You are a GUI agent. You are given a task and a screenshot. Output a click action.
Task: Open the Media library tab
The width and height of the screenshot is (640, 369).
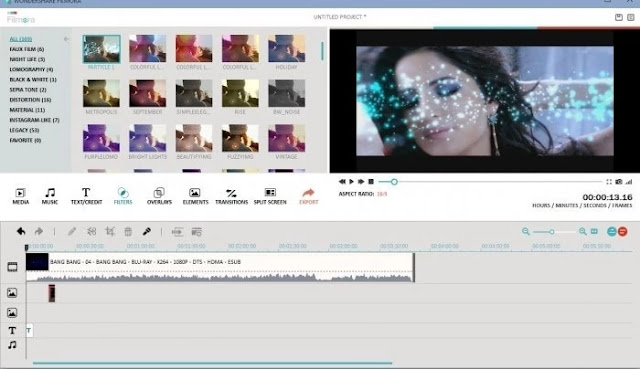[20, 196]
